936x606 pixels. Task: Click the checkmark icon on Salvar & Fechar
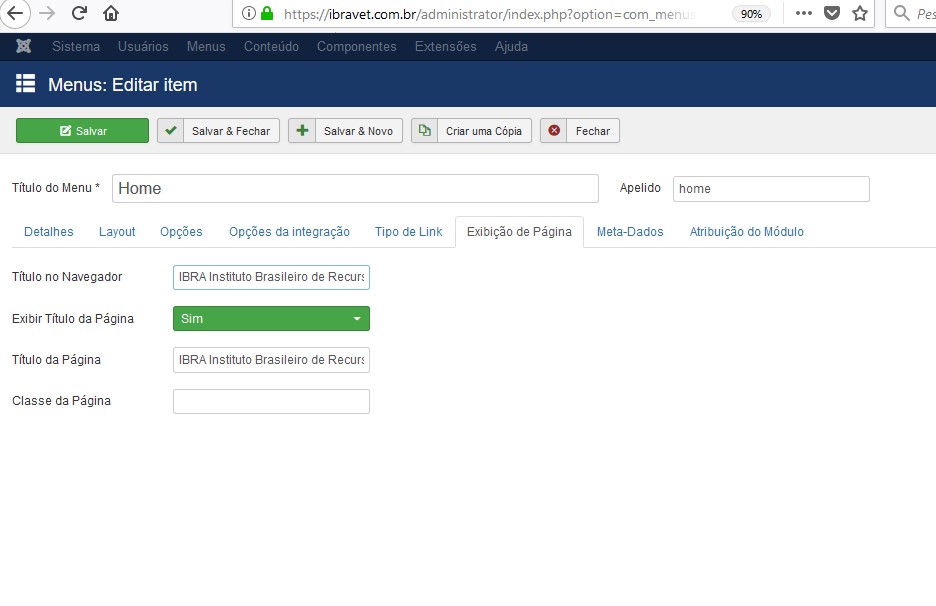(170, 130)
